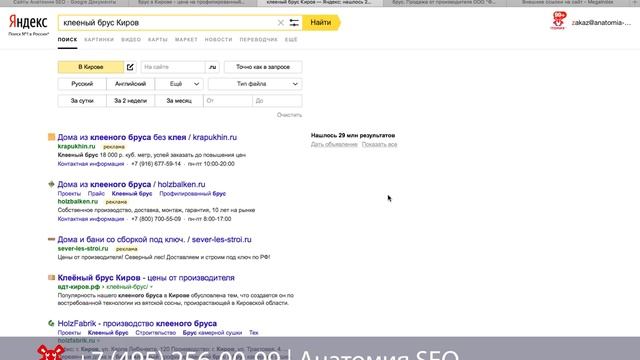Click the Очистить filters link

pos(289,115)
